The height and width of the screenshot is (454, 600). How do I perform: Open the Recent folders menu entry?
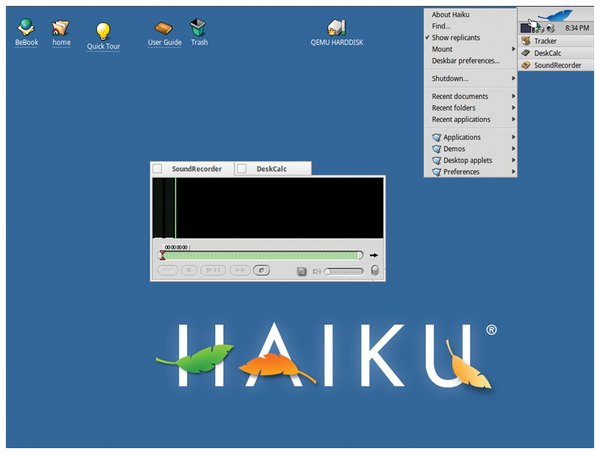coord(470,108)
